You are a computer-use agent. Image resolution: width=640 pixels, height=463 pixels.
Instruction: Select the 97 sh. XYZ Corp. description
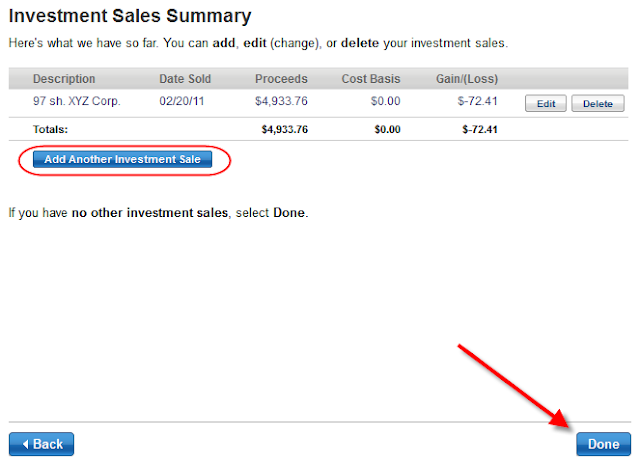click(x=76, y=101)
